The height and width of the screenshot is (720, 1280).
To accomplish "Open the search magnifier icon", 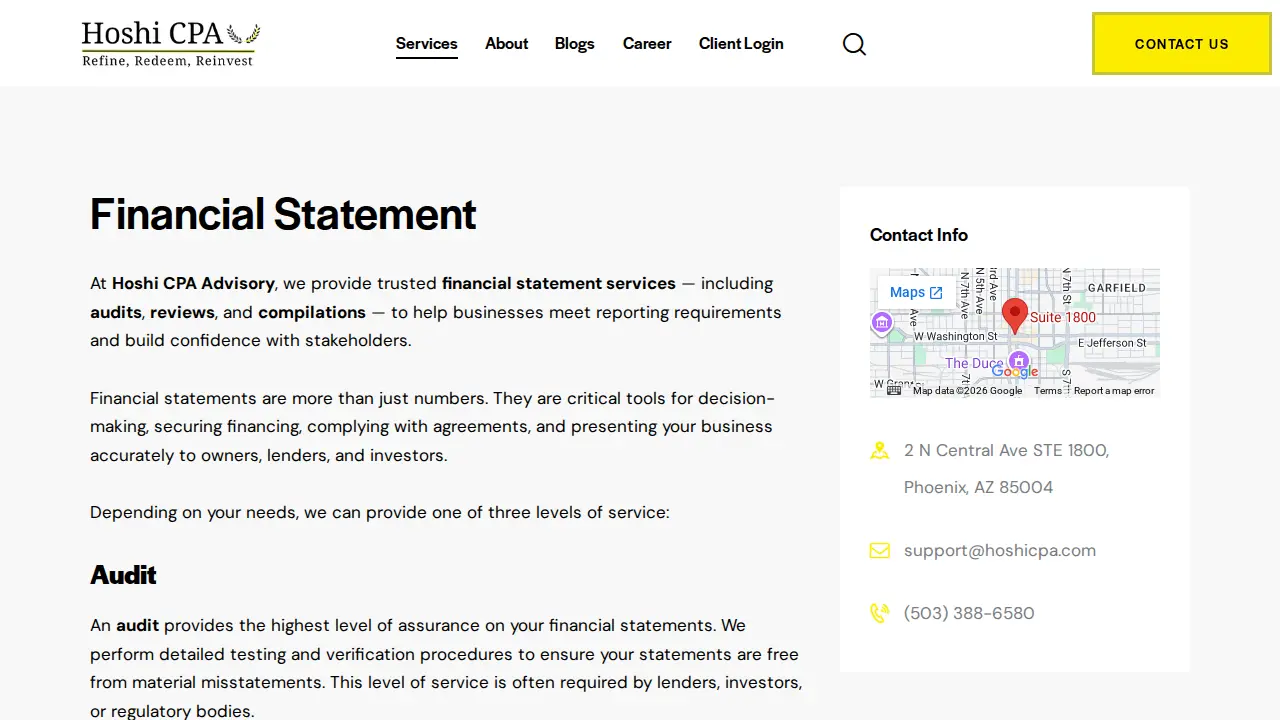I will pyautogui.click(x=854, y=44).
